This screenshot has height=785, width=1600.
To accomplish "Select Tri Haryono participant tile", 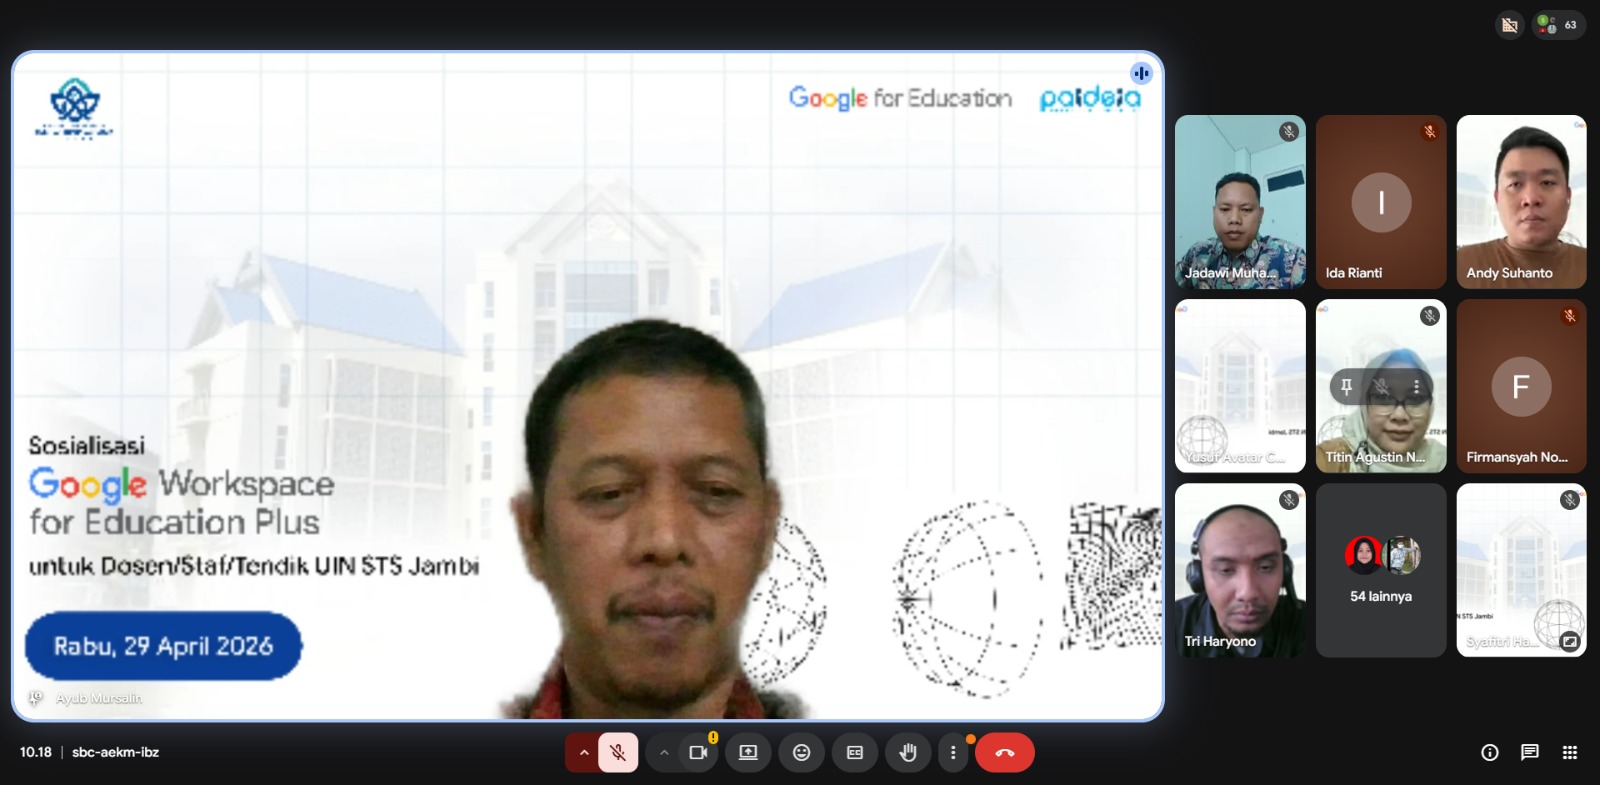I will click(1240, 570).
